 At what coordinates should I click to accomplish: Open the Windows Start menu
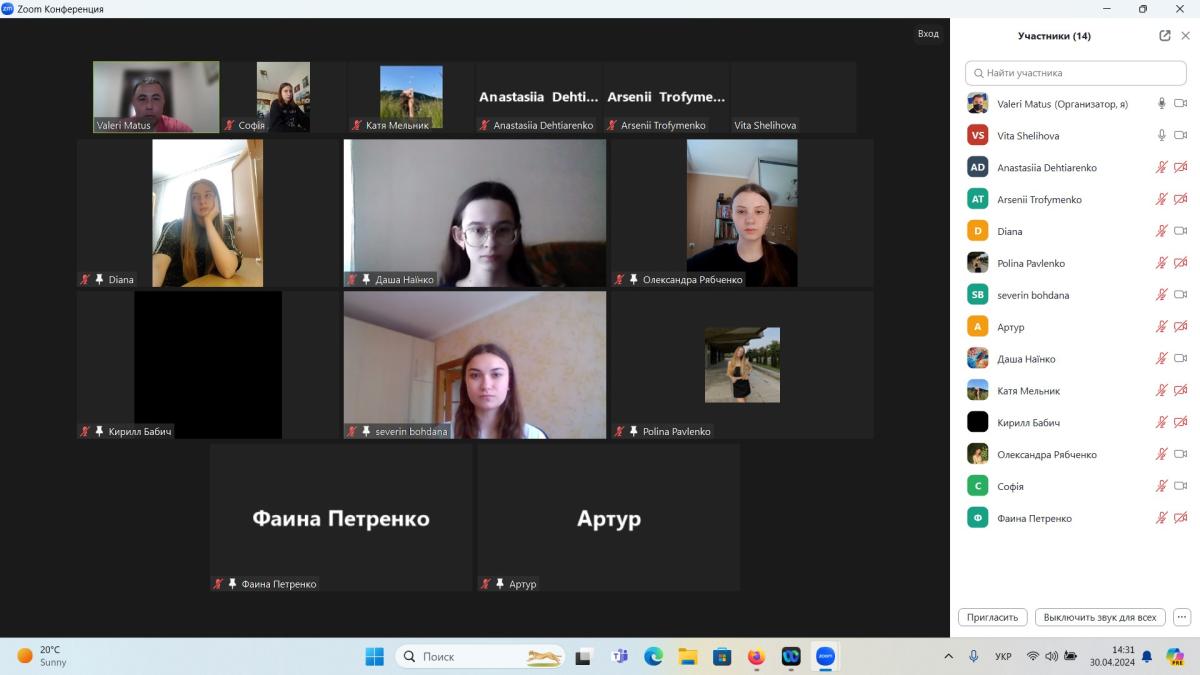(x=375, y=656)
